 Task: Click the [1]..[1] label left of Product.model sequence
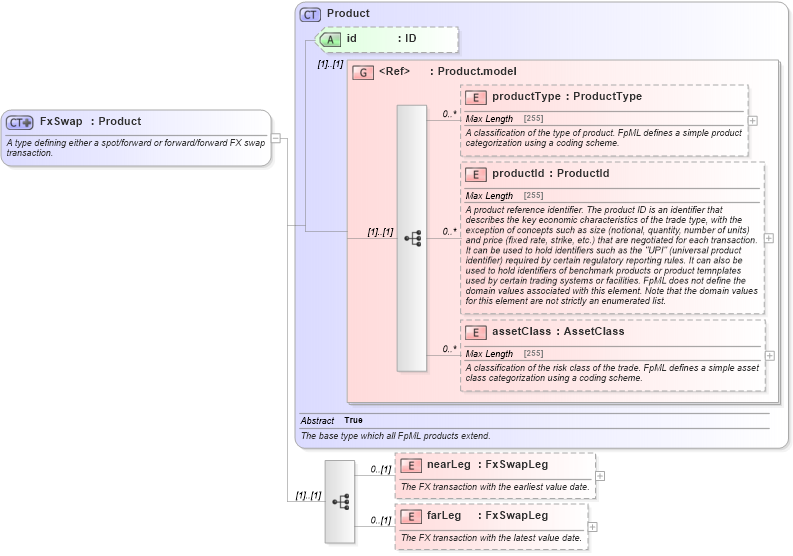pyautogui.click(x=380, y=232)
